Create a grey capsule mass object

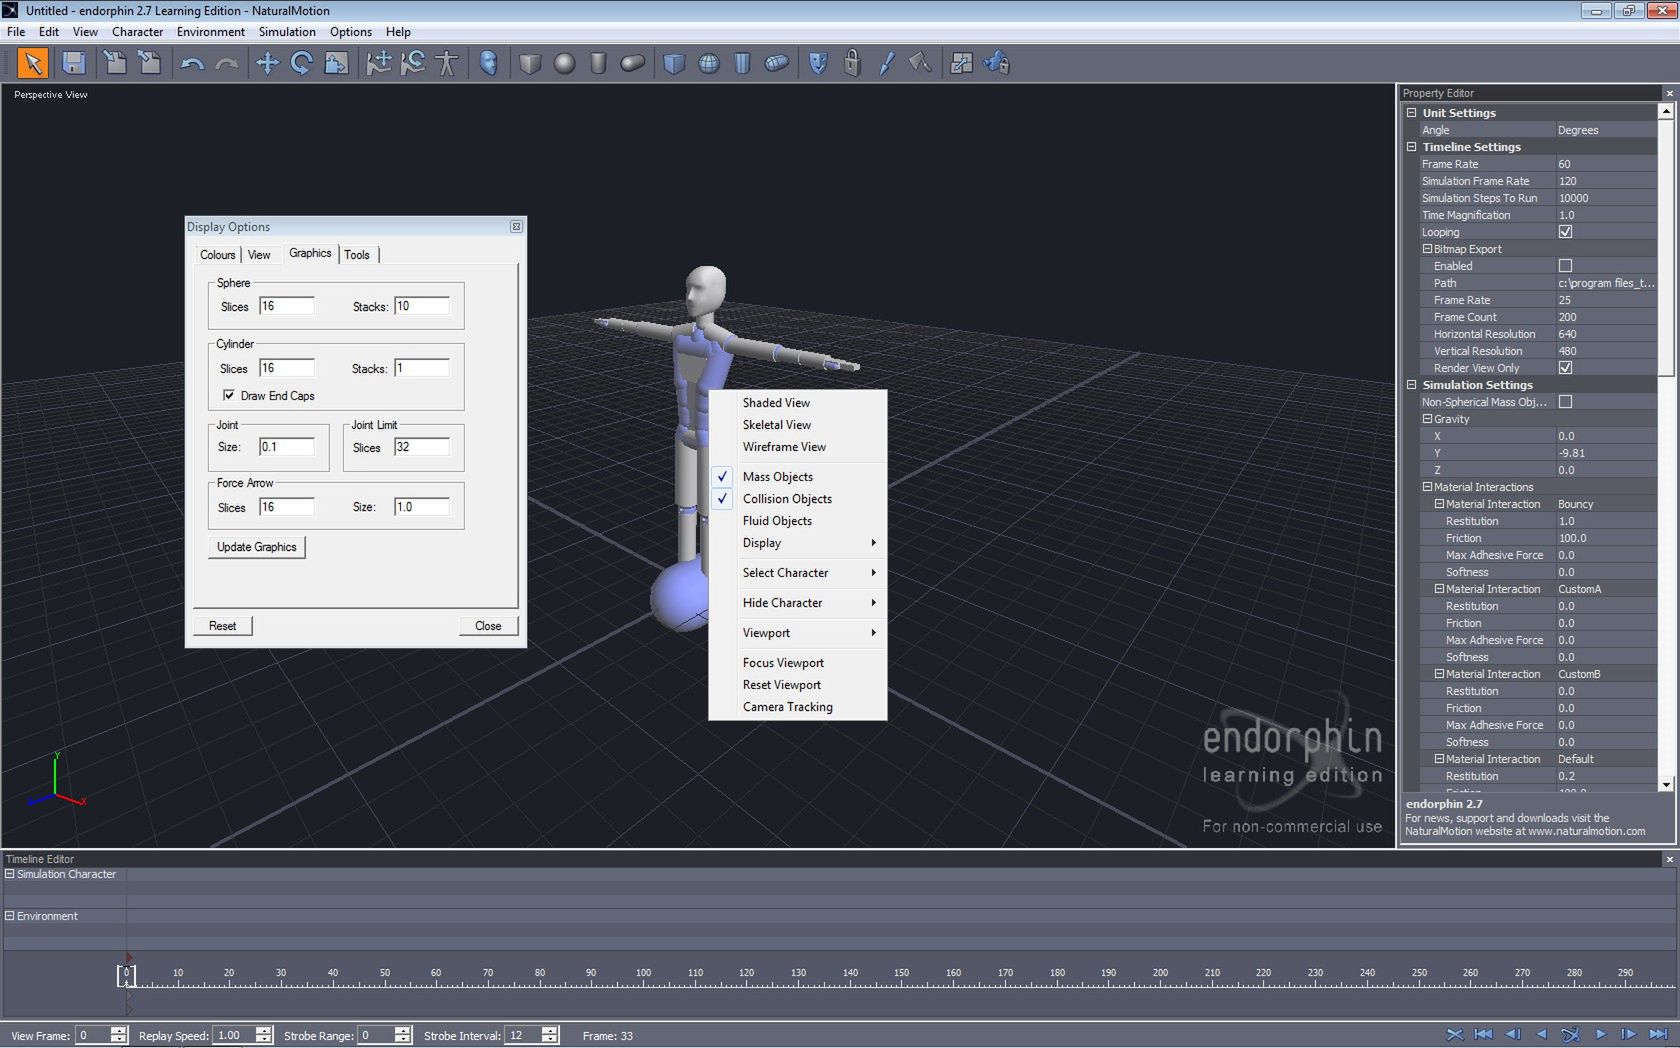coord(632,64)
